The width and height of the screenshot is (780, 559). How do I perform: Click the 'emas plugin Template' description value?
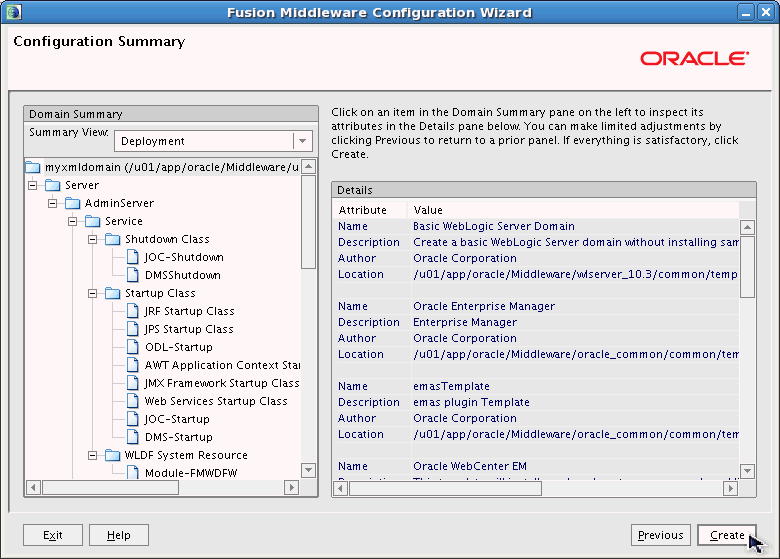coord(471,402)
